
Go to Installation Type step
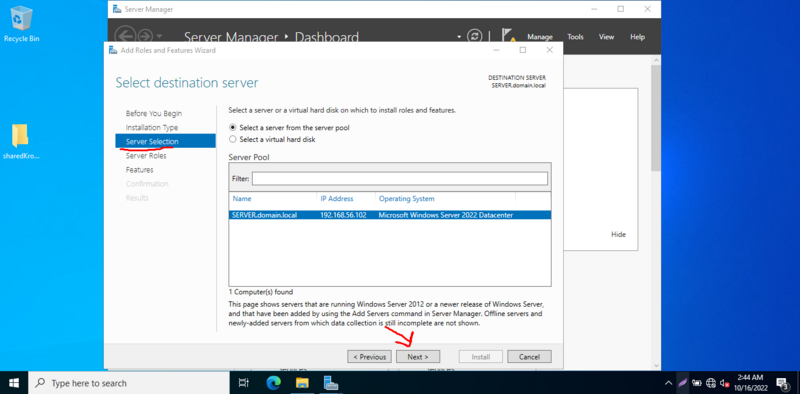pyautogui.click(x=152, y=127)
